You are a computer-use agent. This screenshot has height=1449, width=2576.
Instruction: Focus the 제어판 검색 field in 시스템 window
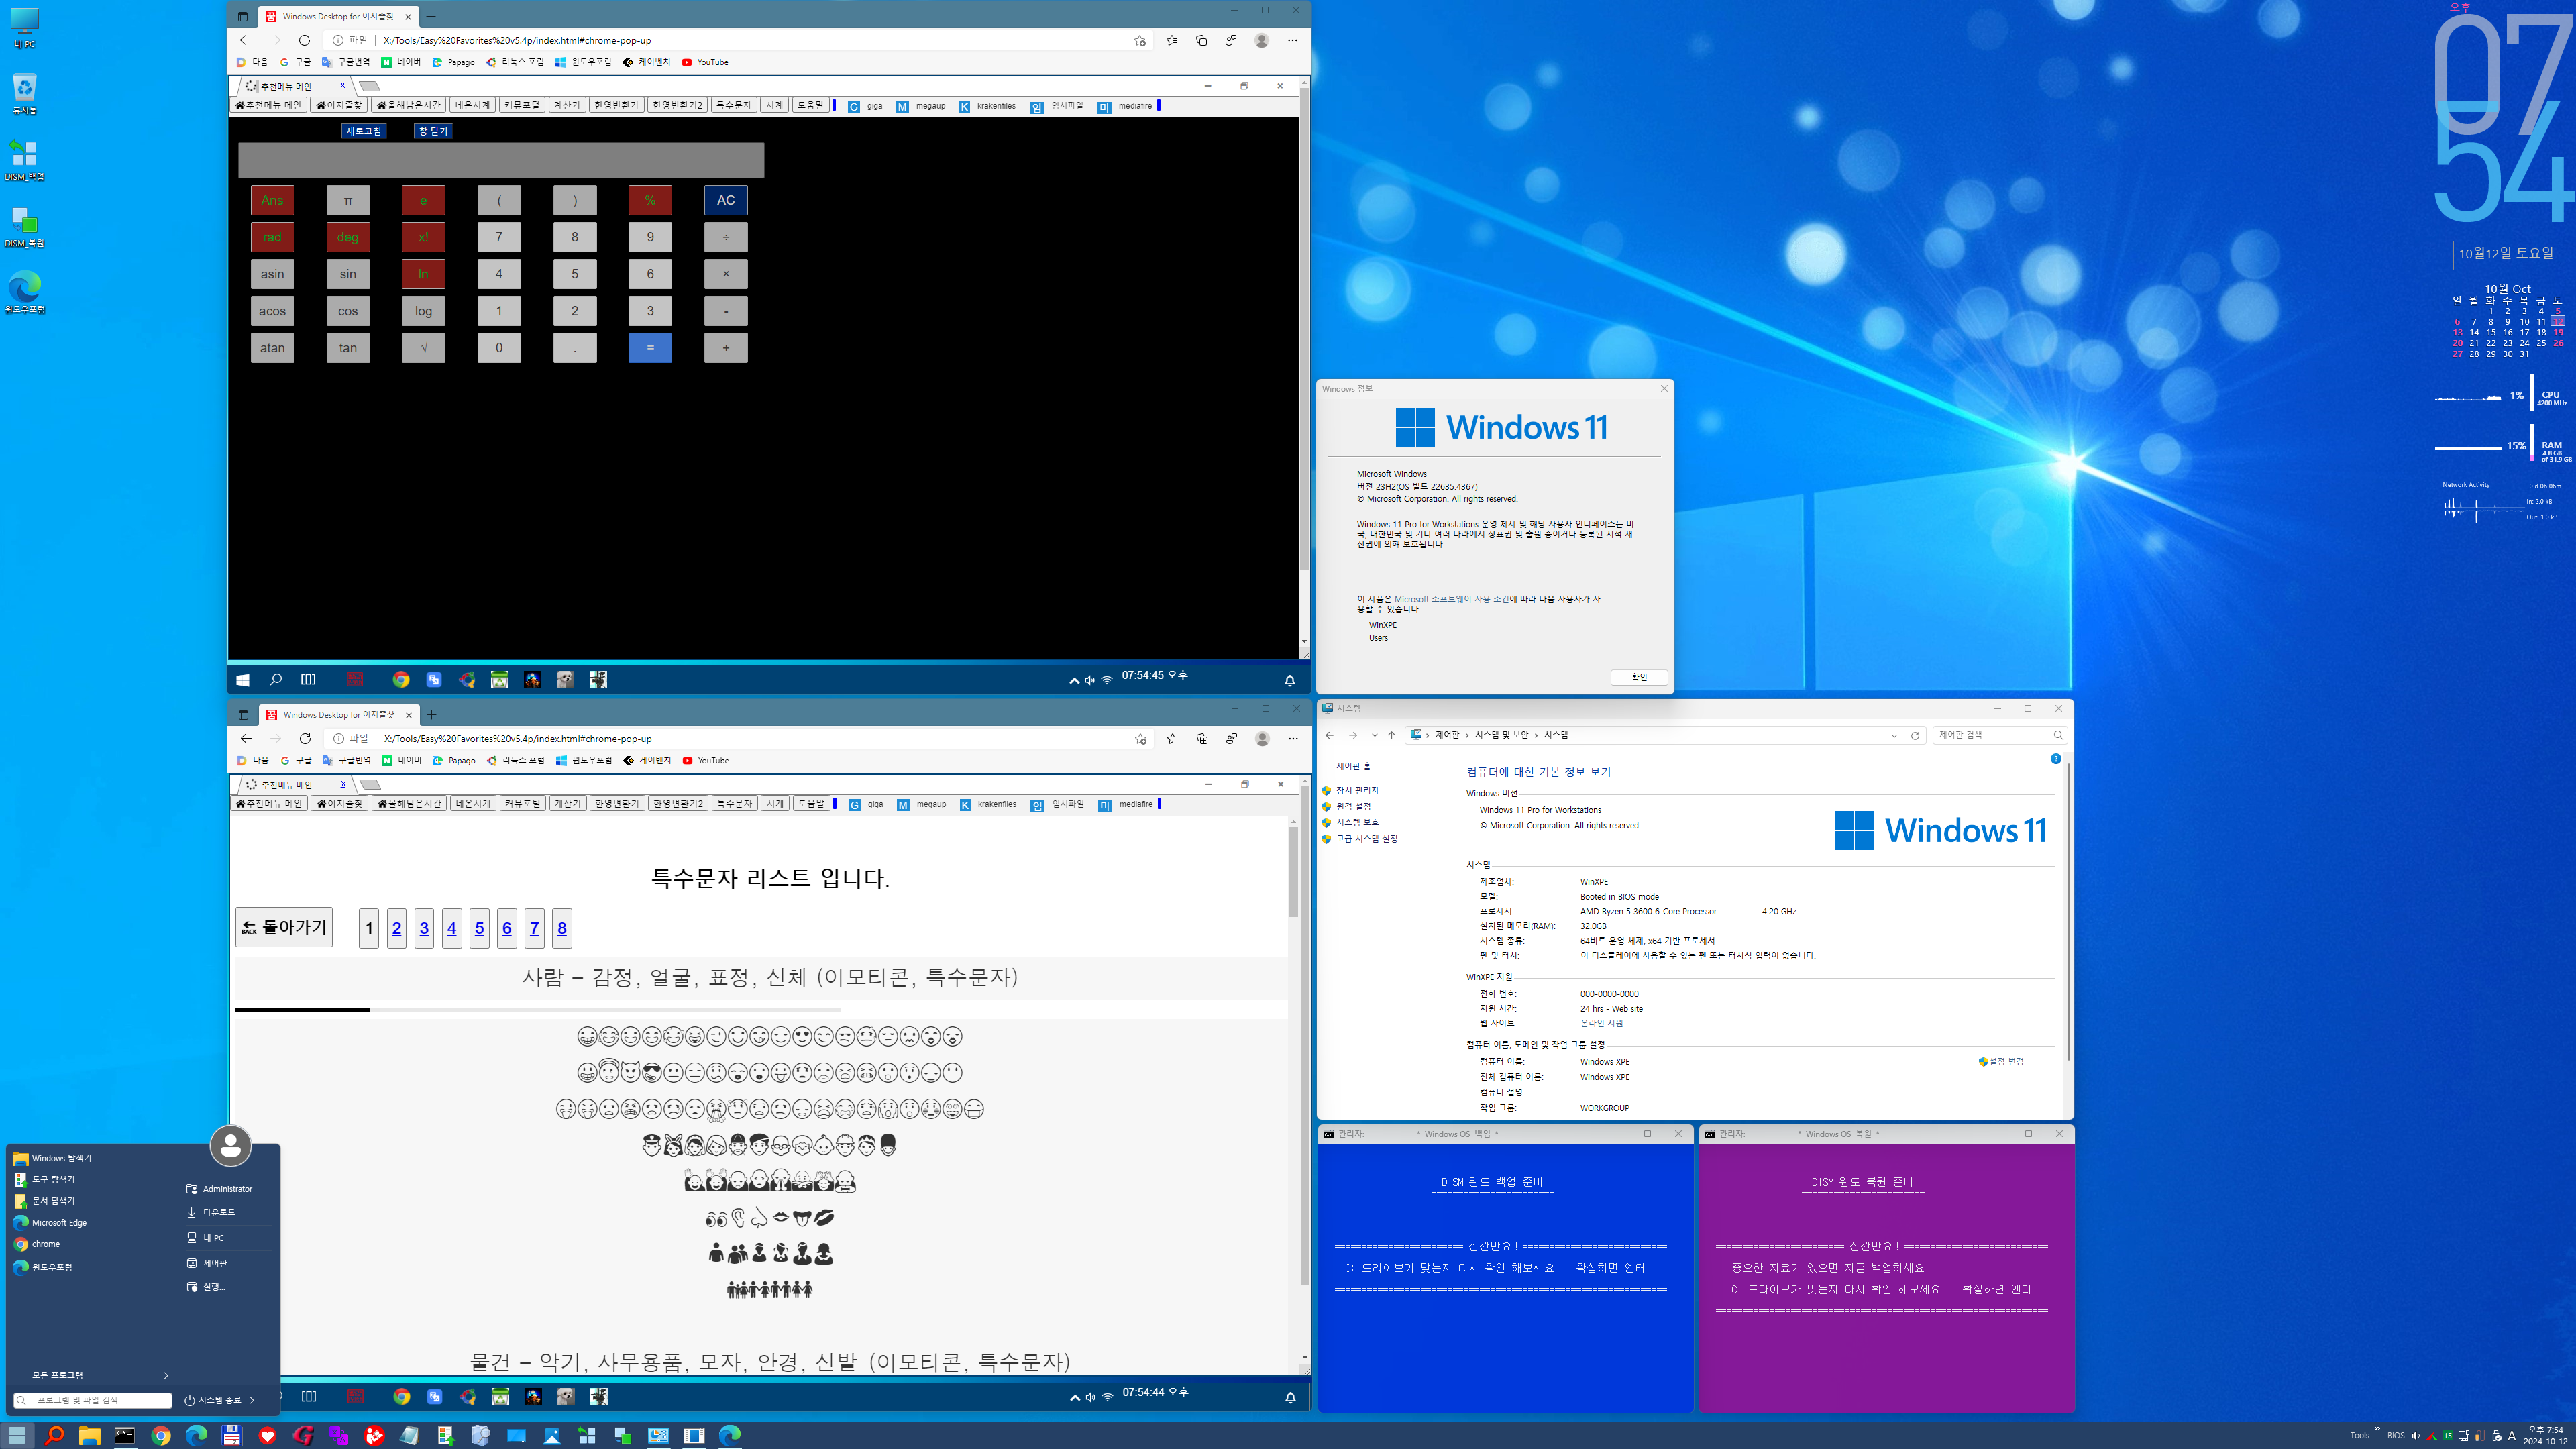pyautogui.click(x=1999, y=735)
